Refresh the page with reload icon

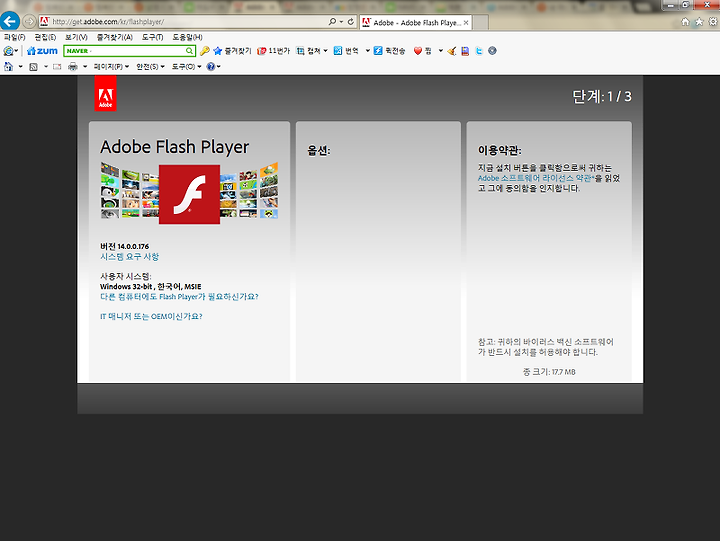point(351,22)
